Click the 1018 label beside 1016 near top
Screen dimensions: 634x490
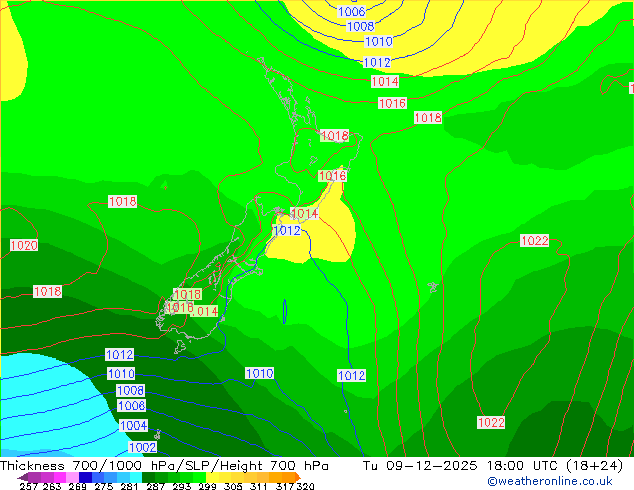[x=428, y=118]
